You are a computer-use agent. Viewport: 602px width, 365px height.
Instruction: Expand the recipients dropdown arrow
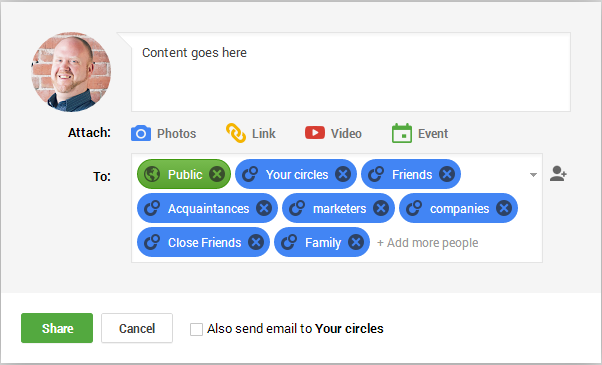[x=533, y=175]
